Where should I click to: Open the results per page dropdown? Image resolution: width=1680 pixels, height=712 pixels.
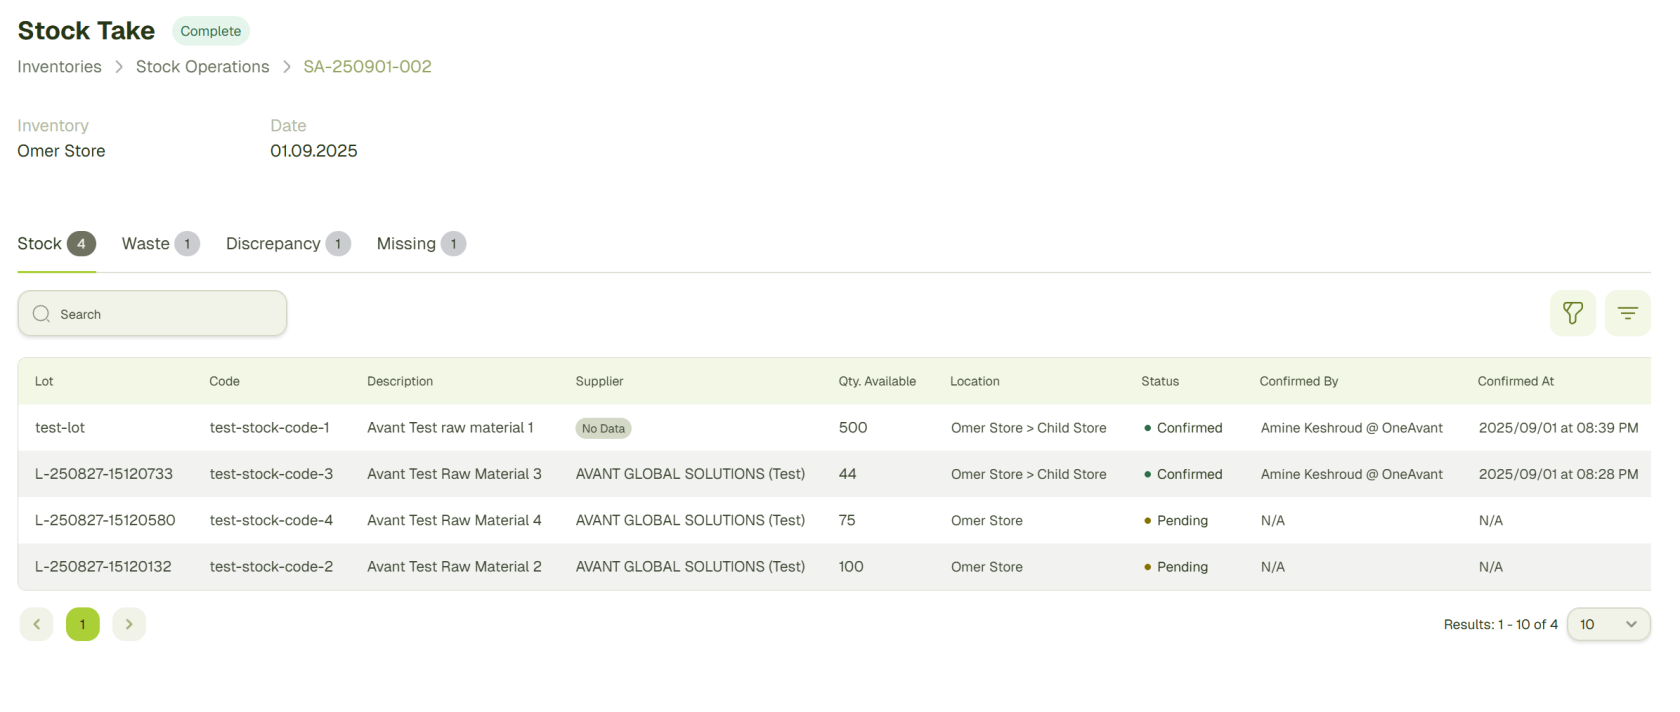[1608, 624]
